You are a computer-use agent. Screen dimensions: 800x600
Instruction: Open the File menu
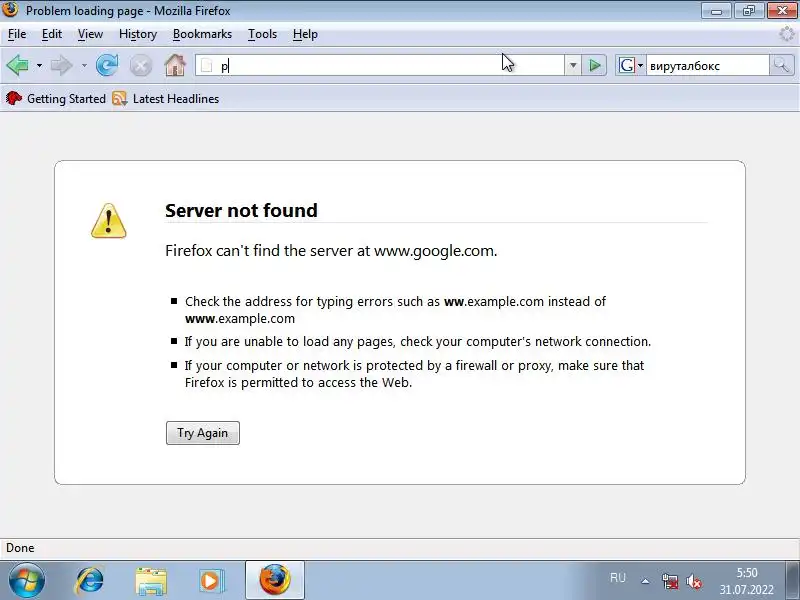click(x=17, y=34)
